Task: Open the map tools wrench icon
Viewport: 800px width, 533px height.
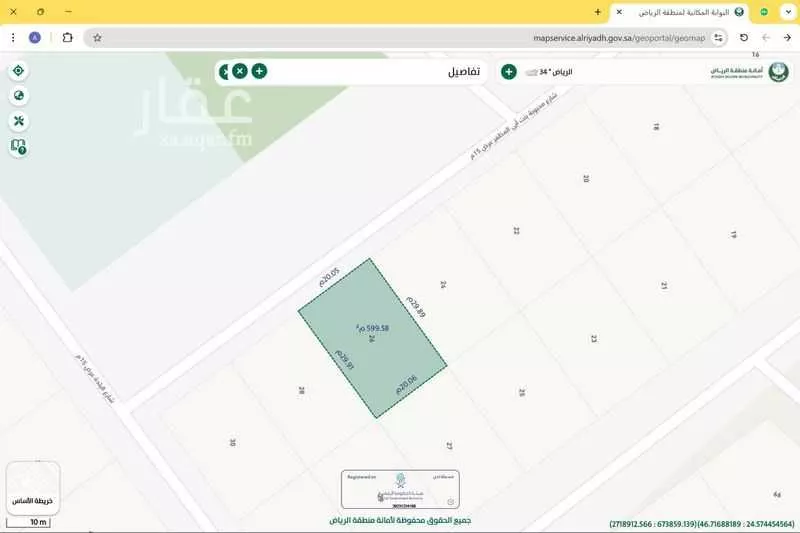Action: [x=18, y=121]
